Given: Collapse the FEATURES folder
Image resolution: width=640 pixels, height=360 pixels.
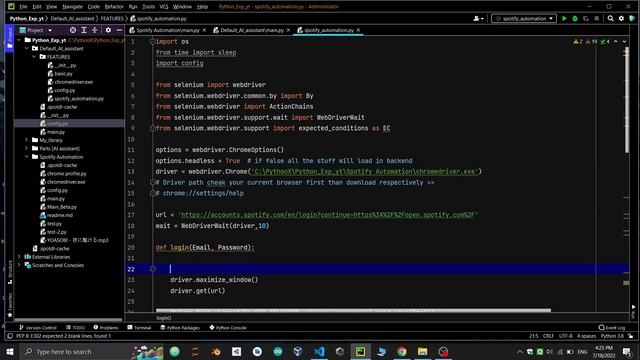Looking at the screenshot, I should click(34, 57).
